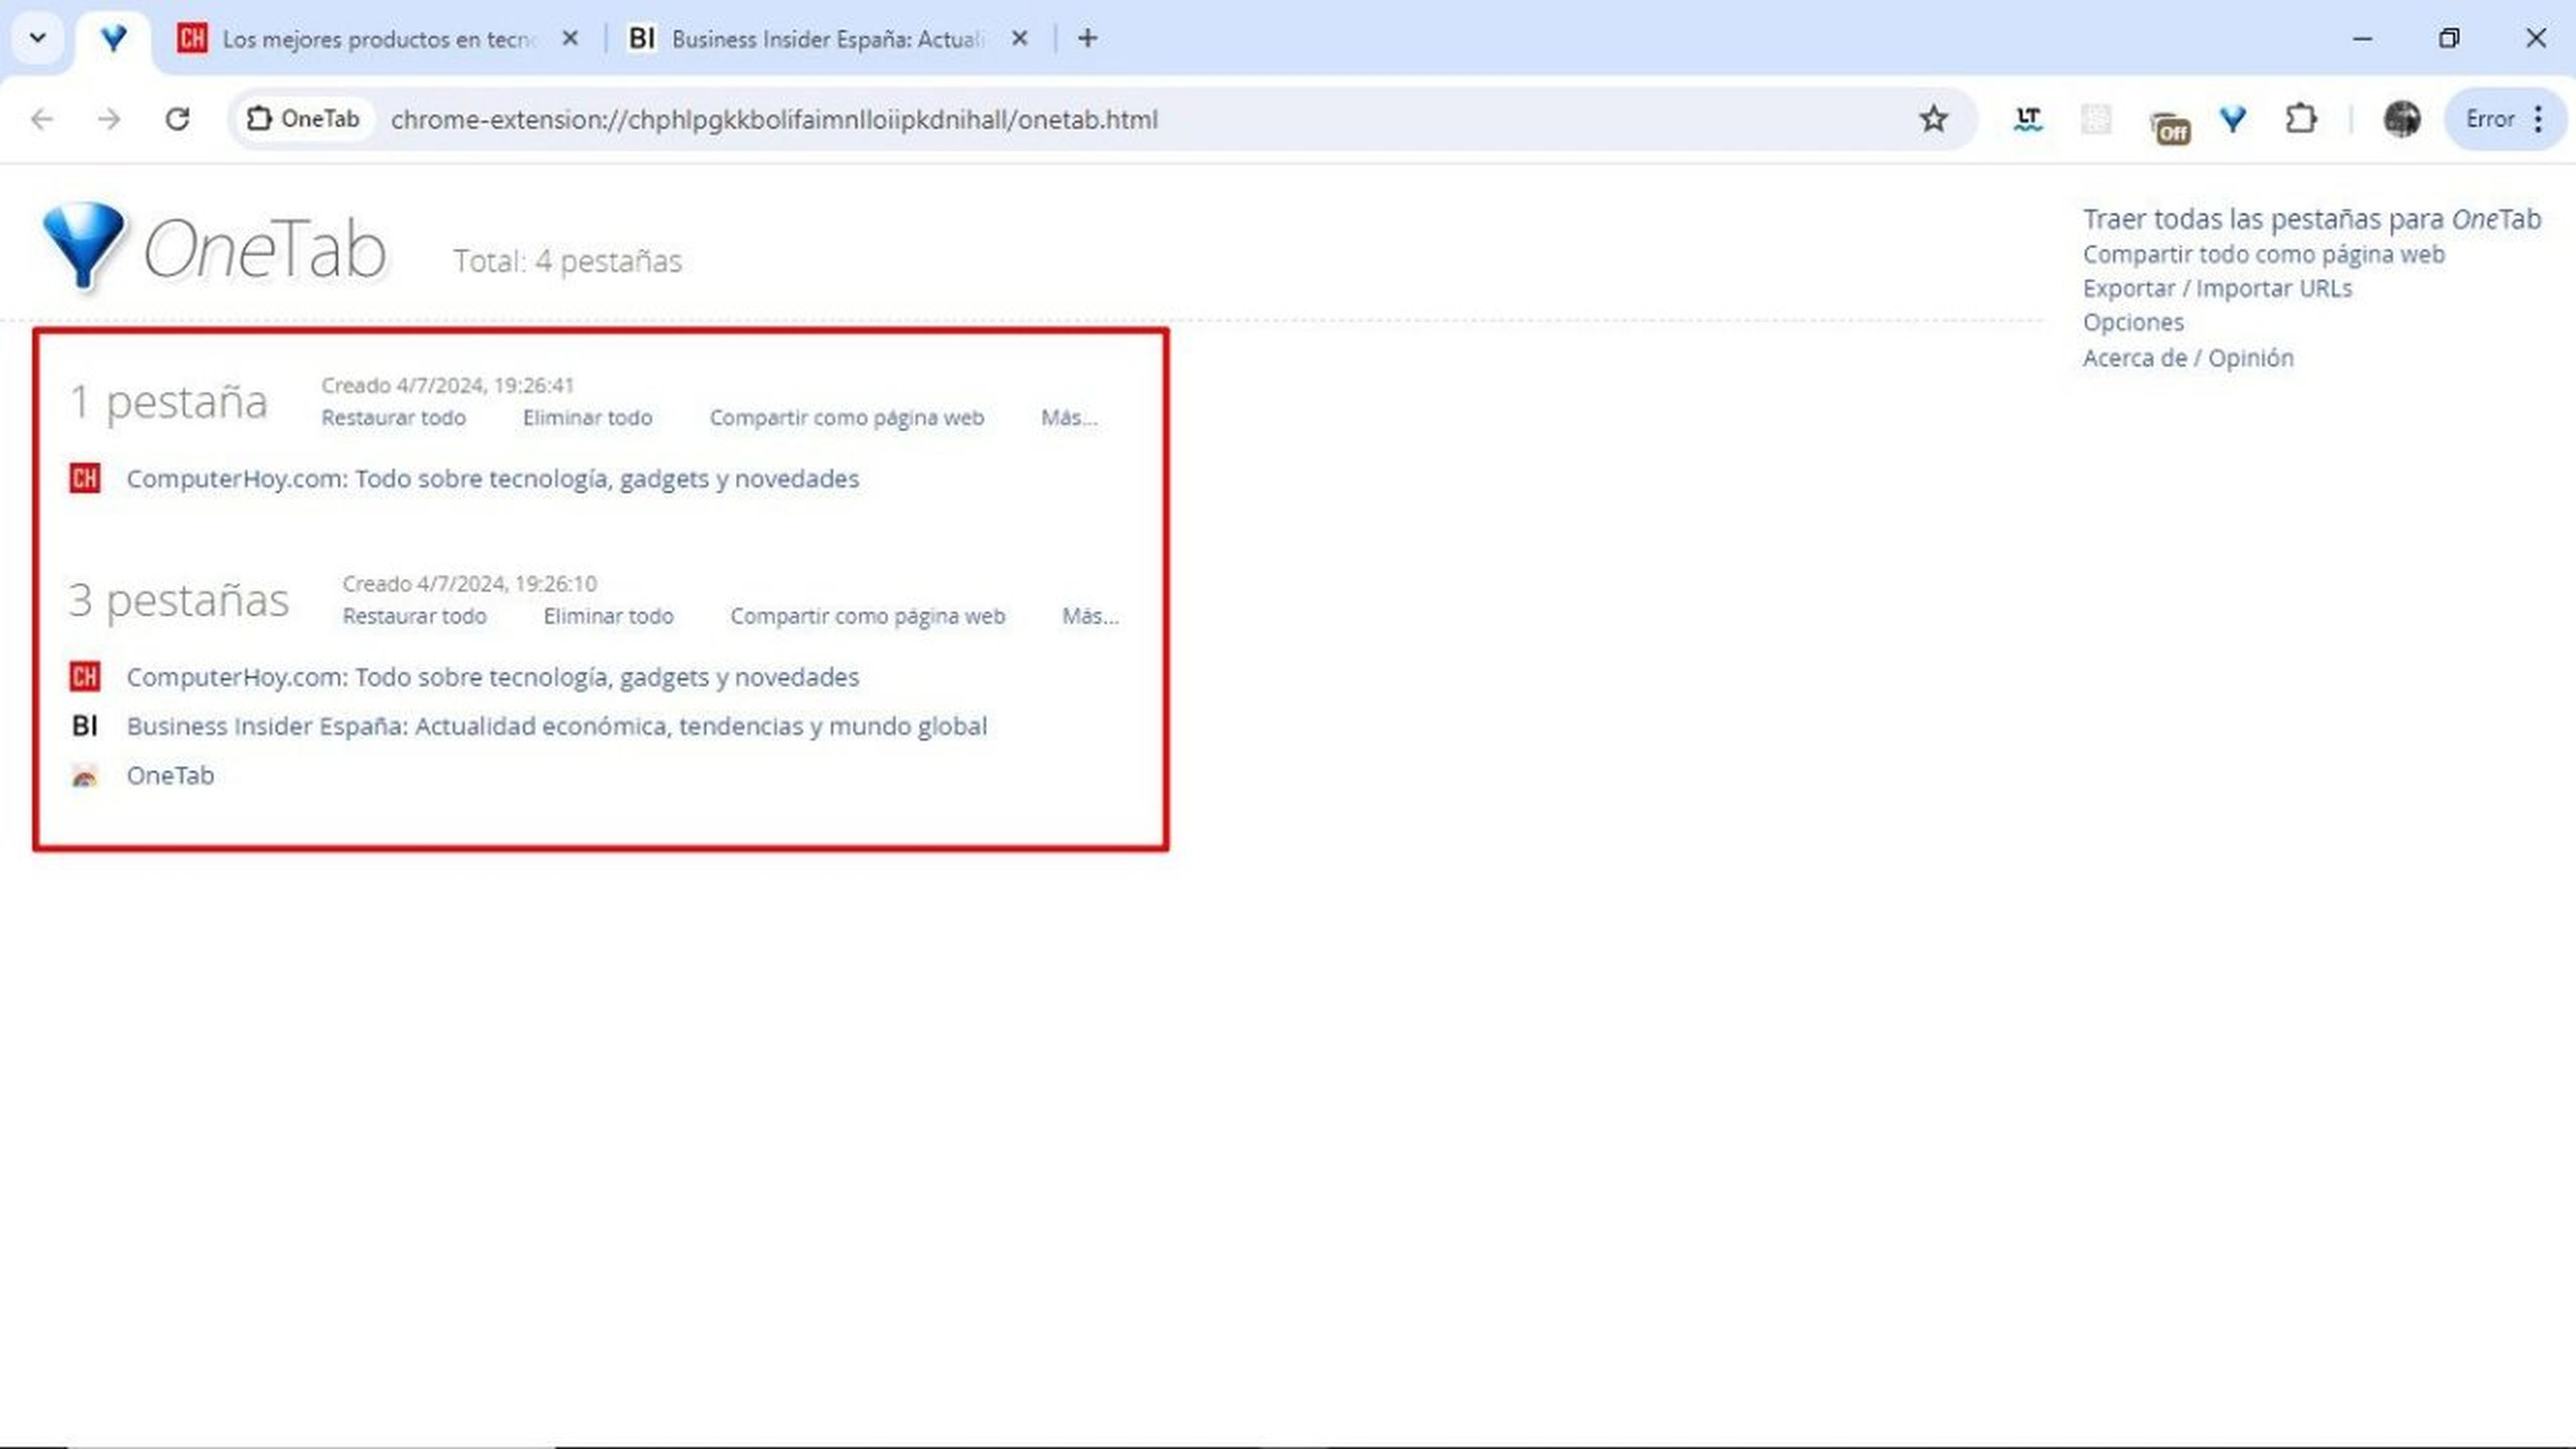
Task: Bookmark this page with the star icon
Action: tap(1934, 119)
